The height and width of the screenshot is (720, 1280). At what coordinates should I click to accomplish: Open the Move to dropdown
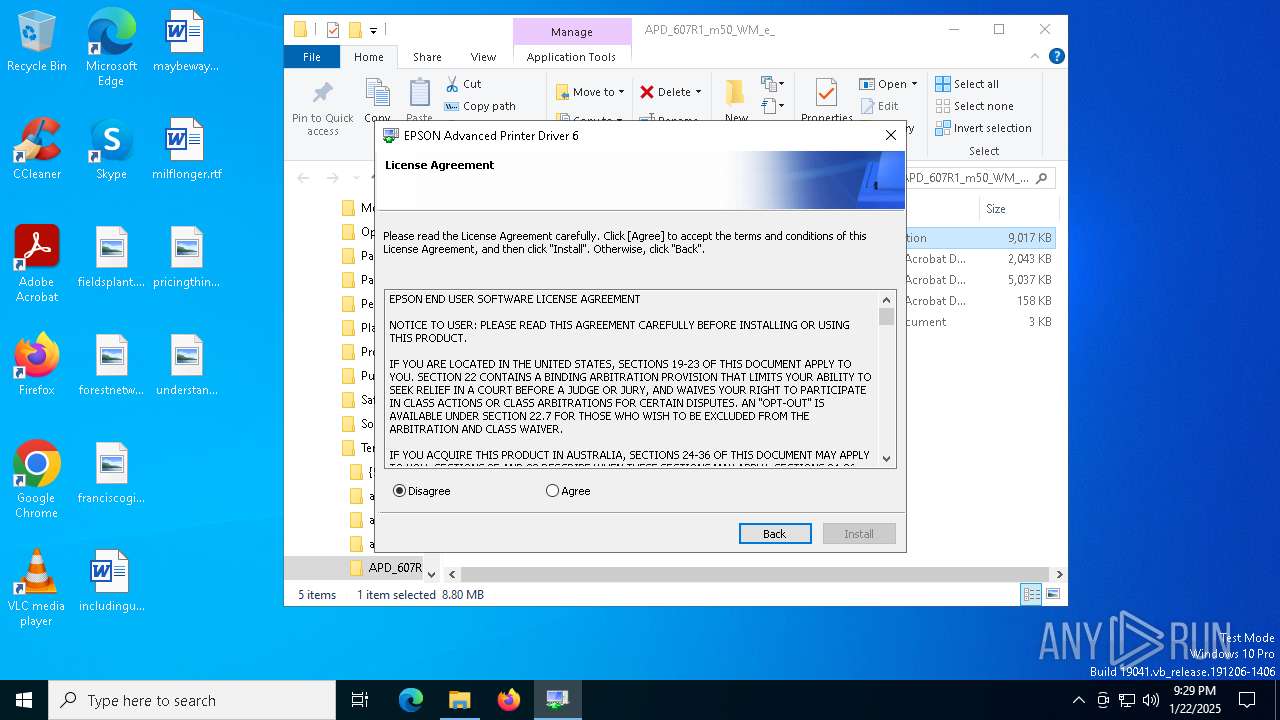[590, 92]
